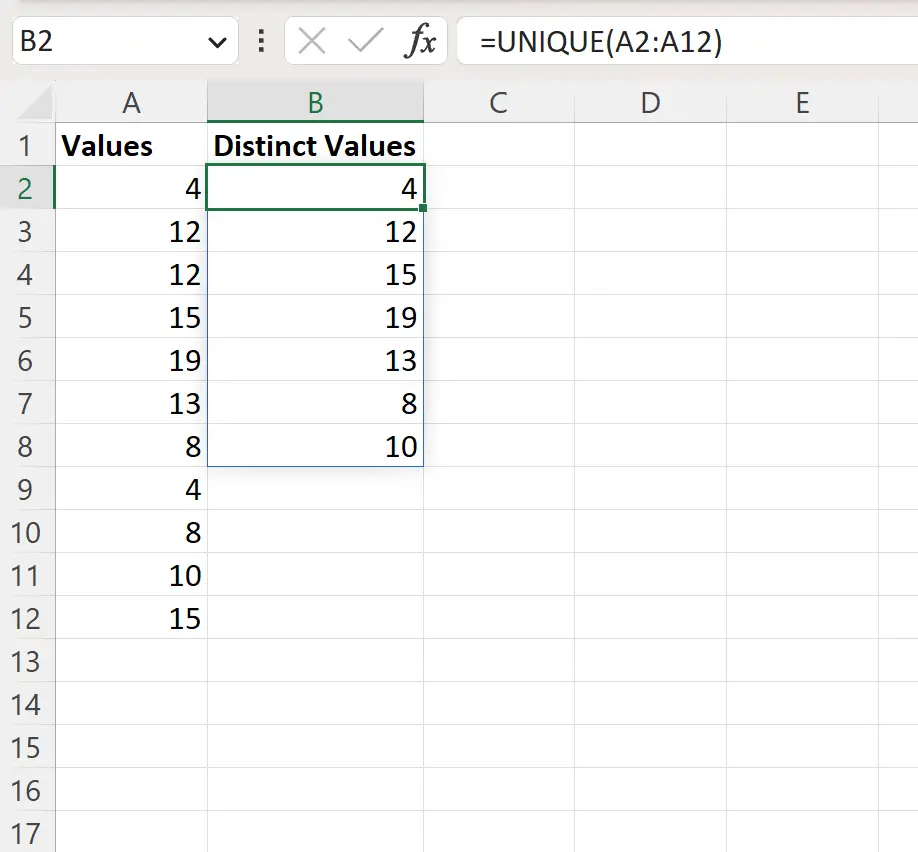Click the formula bar text =UNIQUE(A2:A12)
This screenshot has width=918, height=852.
[600, 42]
